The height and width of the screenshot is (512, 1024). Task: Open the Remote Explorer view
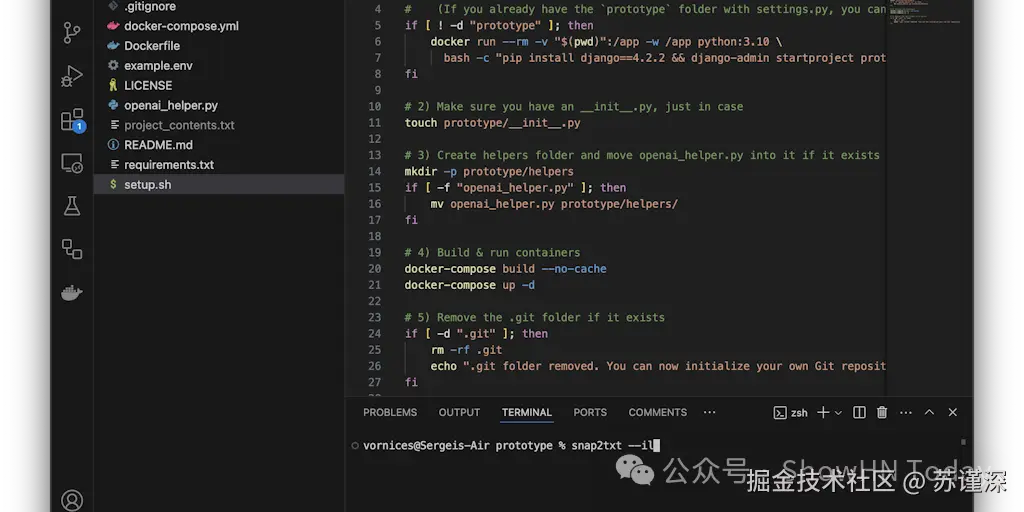[x=72, y=163]
